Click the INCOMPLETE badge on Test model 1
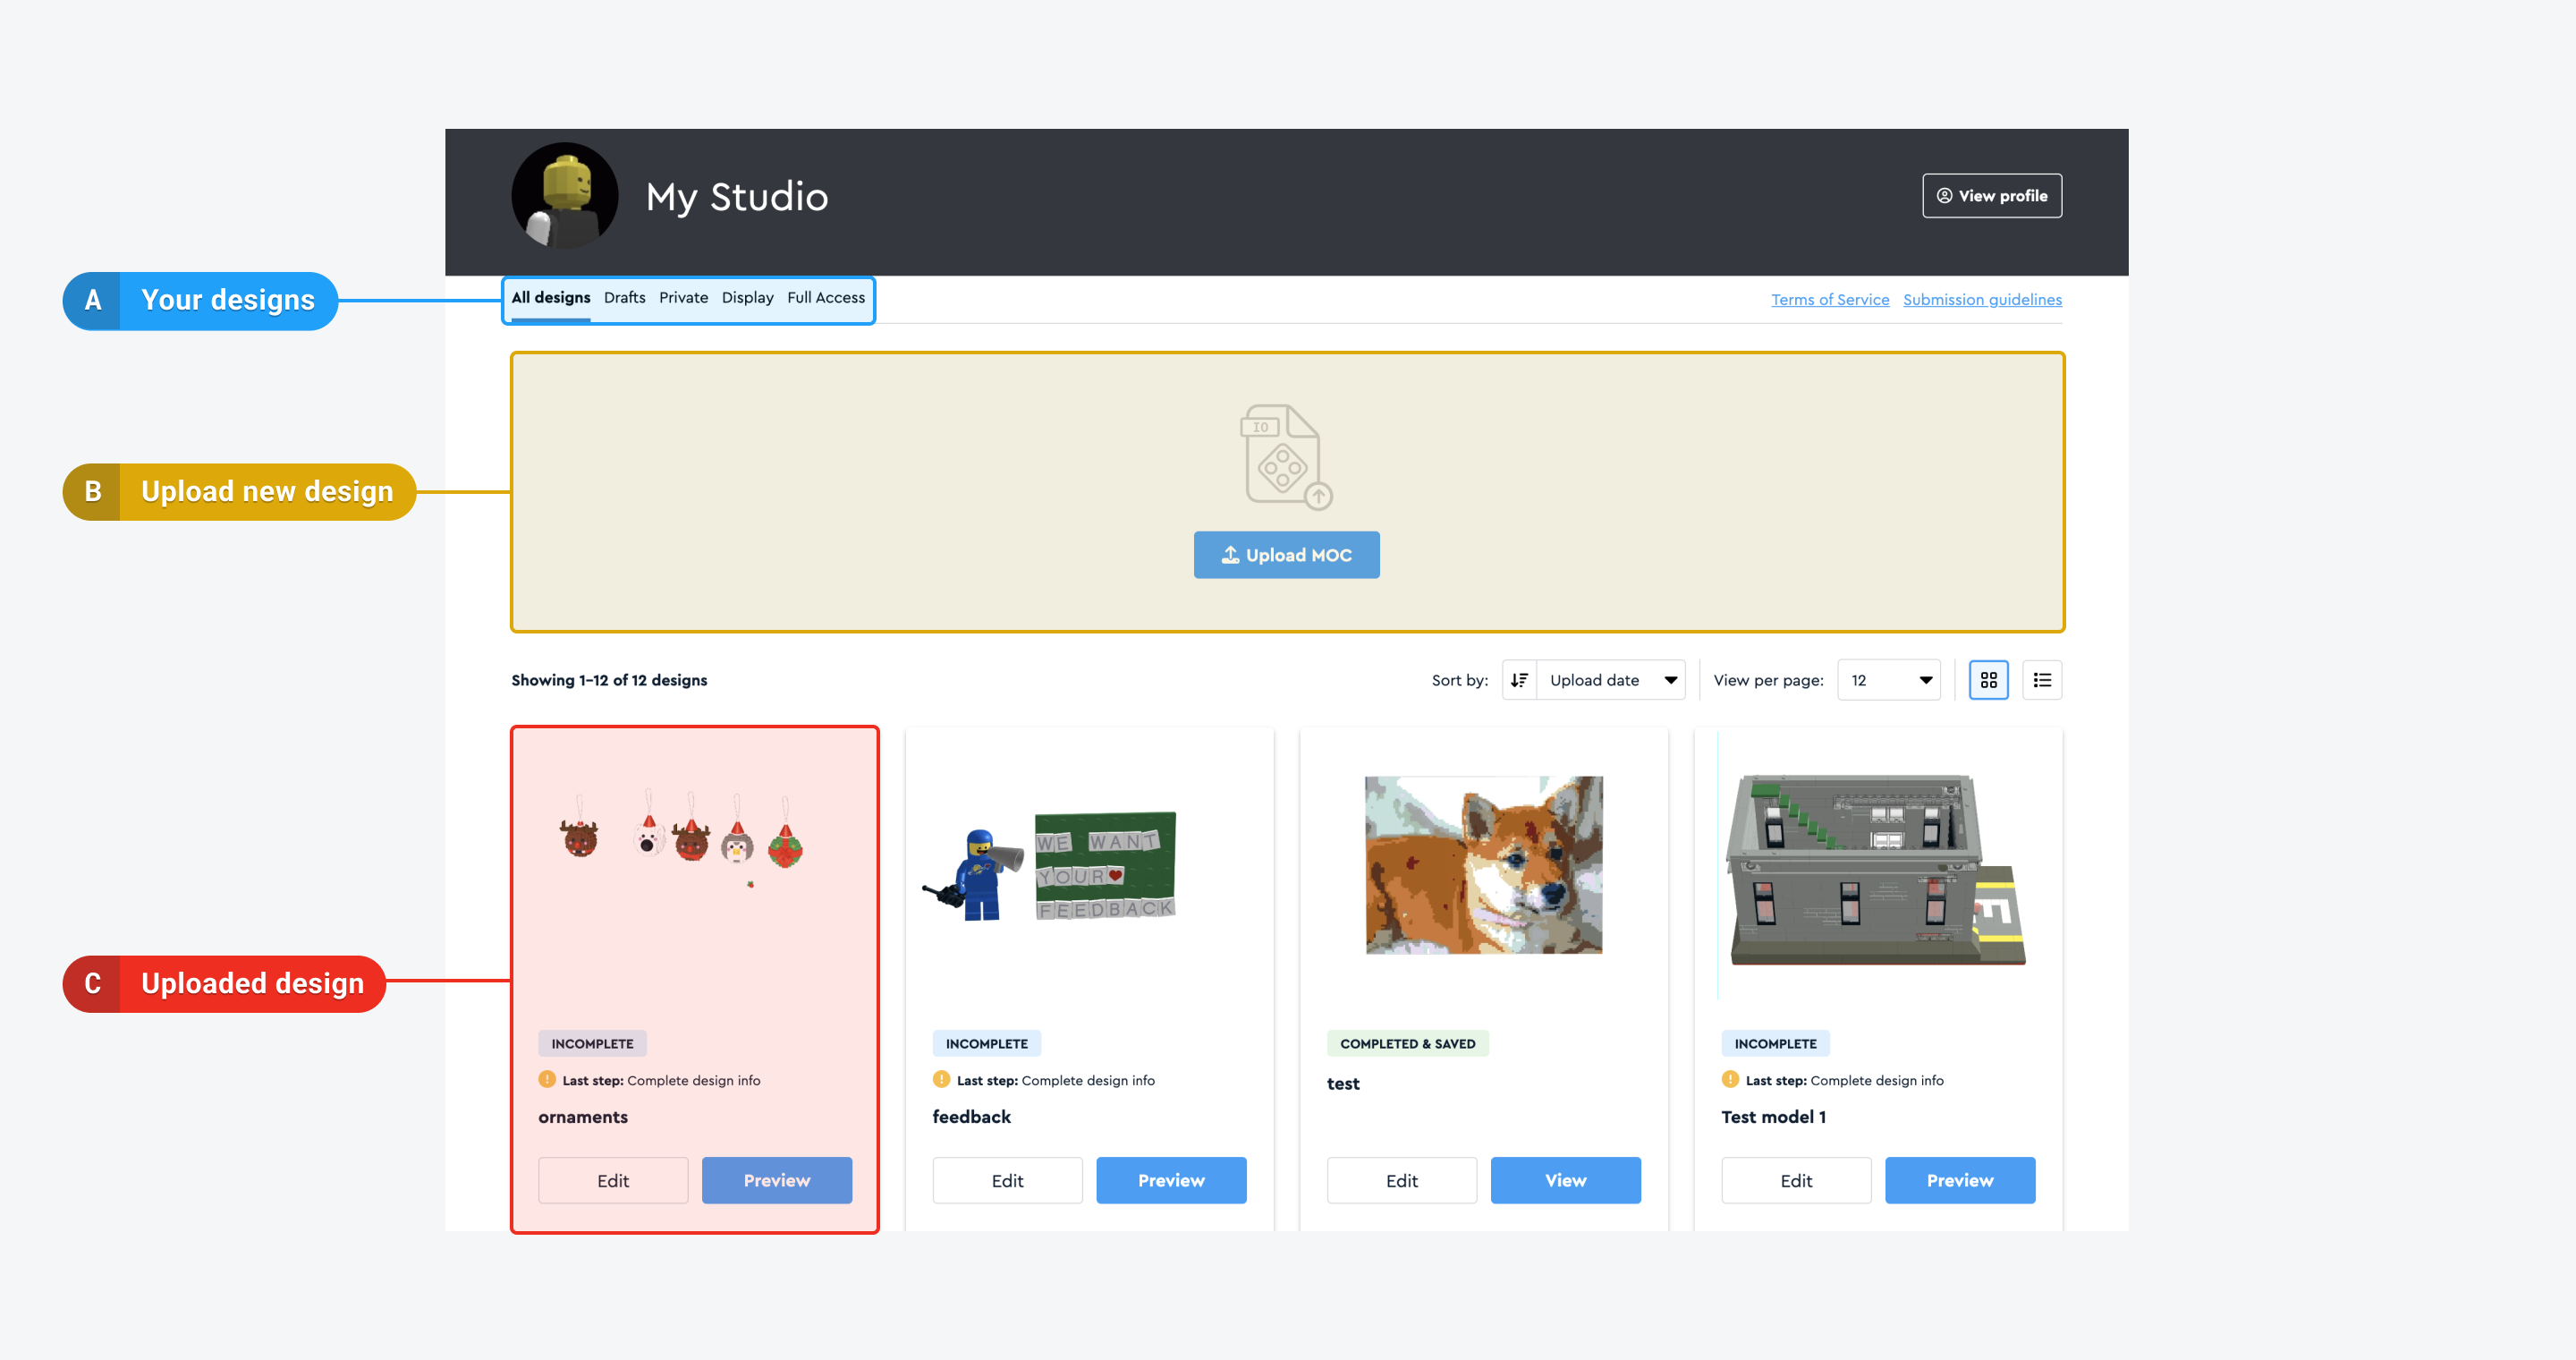The width and height of the screenshot is (2576, 1360). (x=1776, y=1044)
